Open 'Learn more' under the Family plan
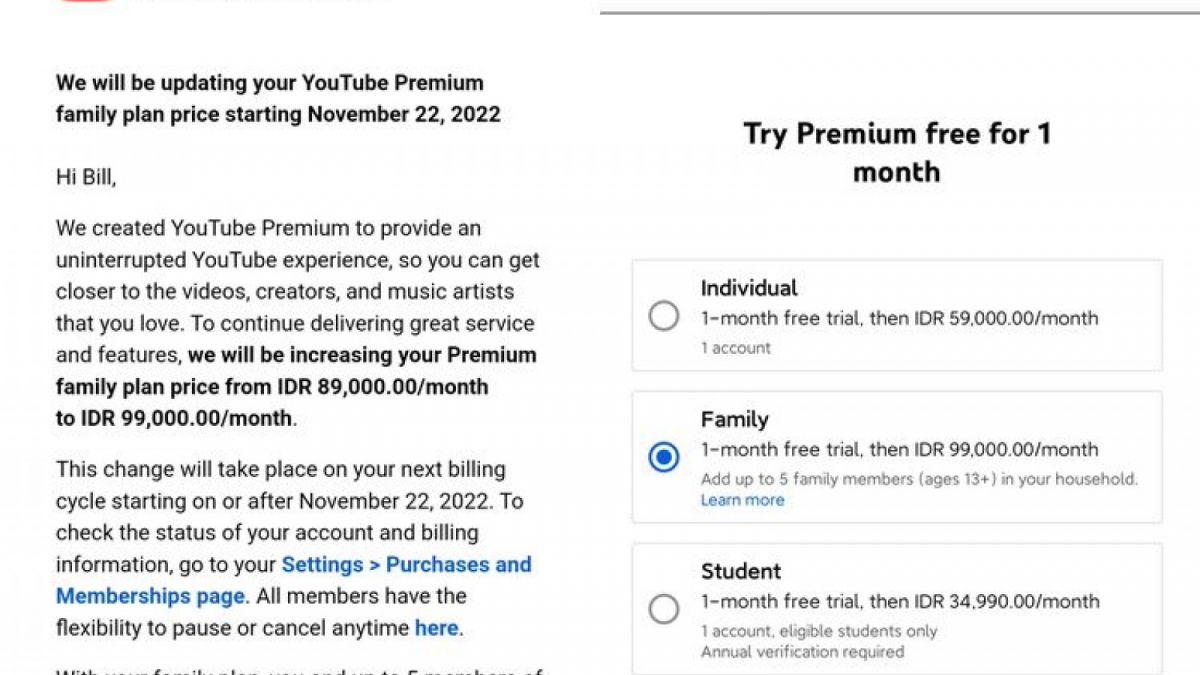The height and width of the screenshot is (675, 1200). pos(742,500)
